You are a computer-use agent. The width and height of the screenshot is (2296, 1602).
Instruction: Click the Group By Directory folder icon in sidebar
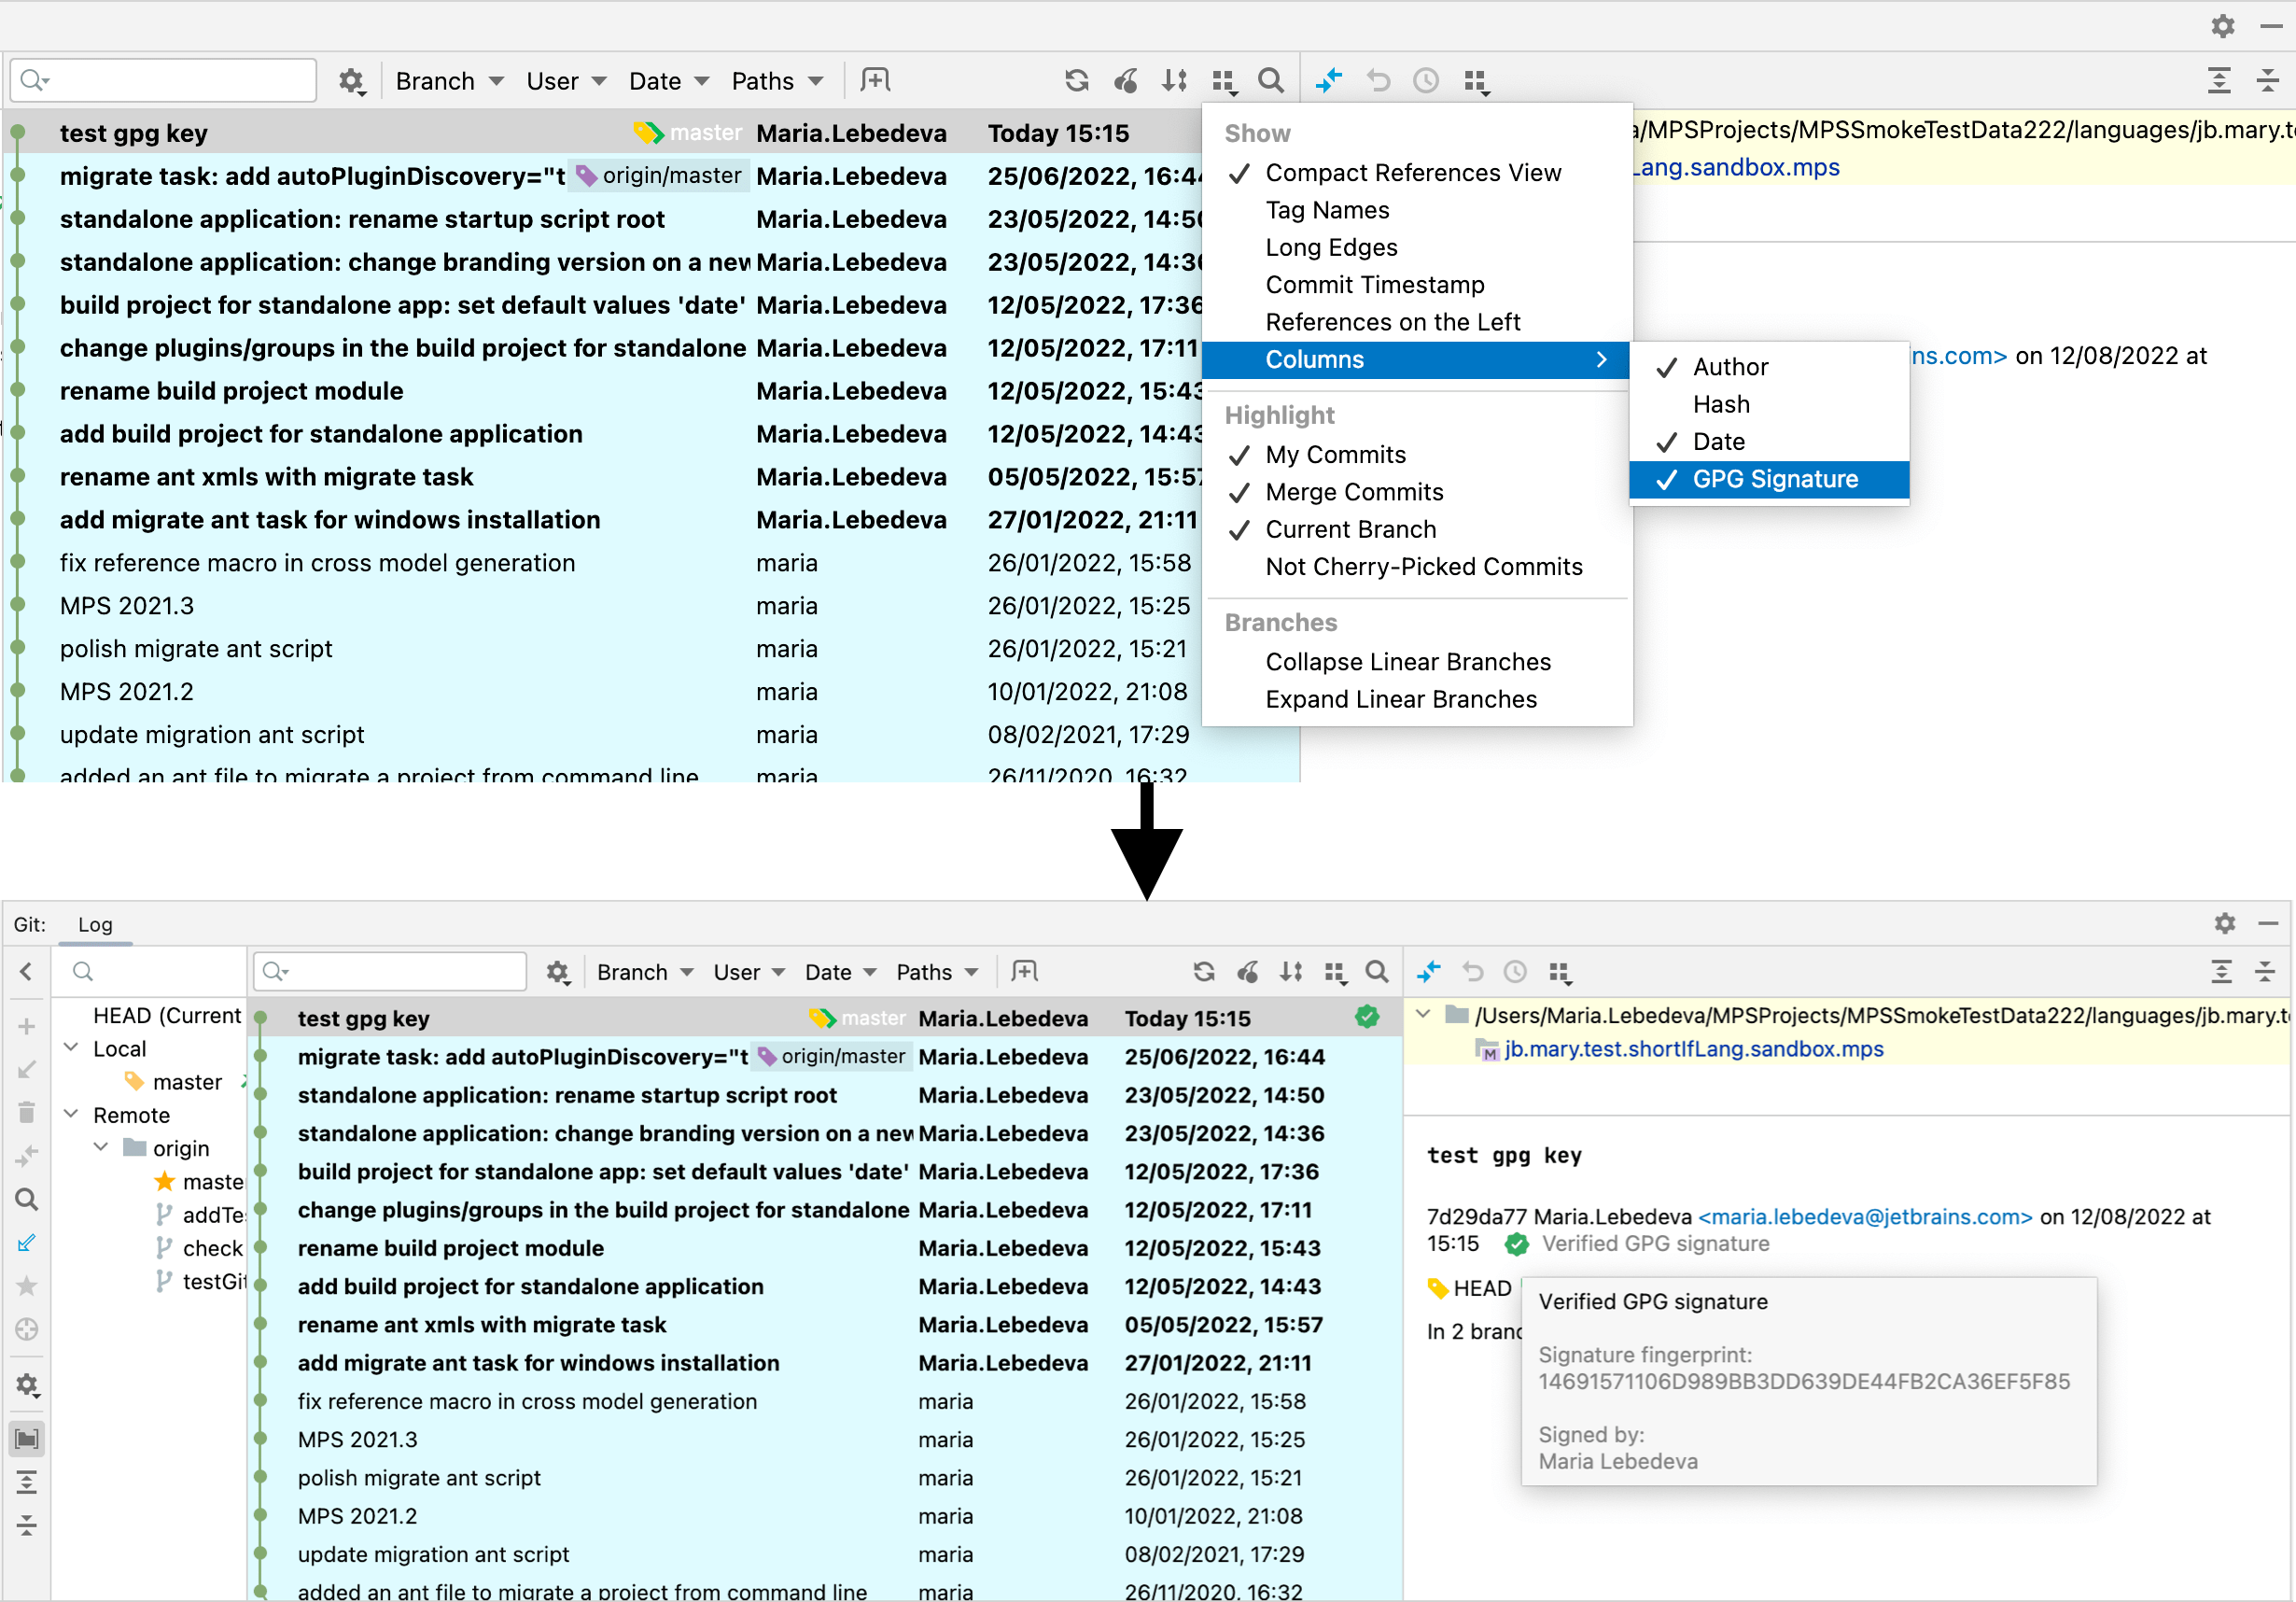27,1439
